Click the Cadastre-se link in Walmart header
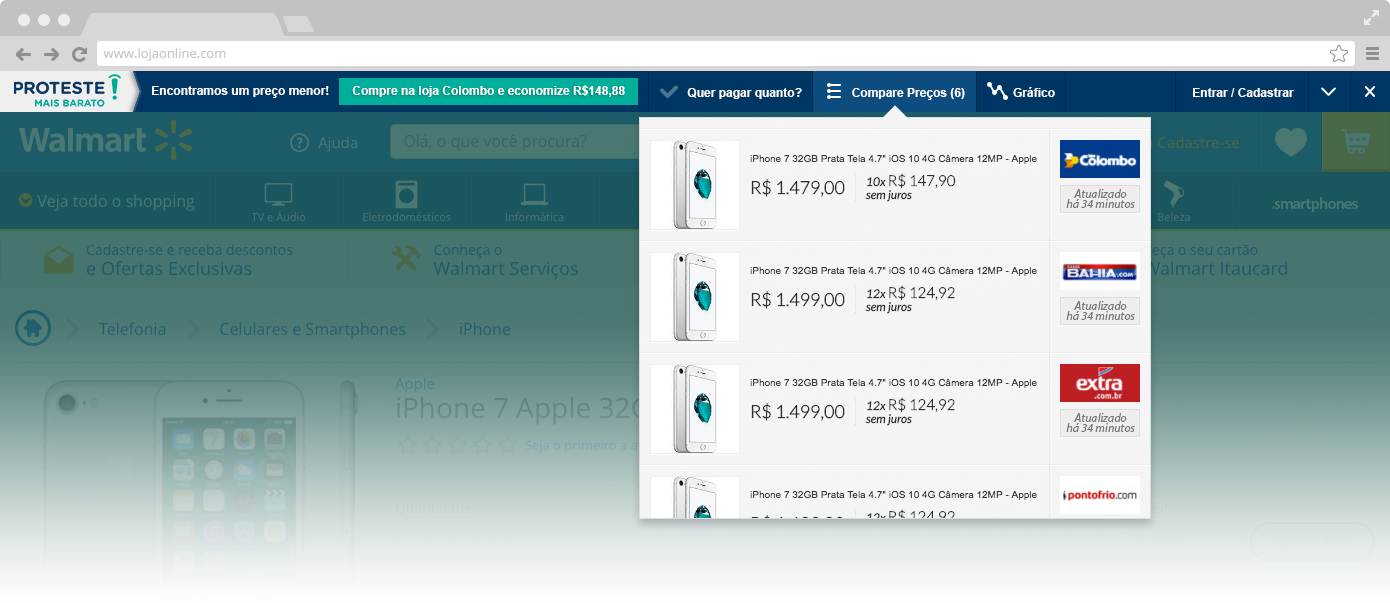The width and height of the screenshot is (1390, 603). pos(1197,143)
